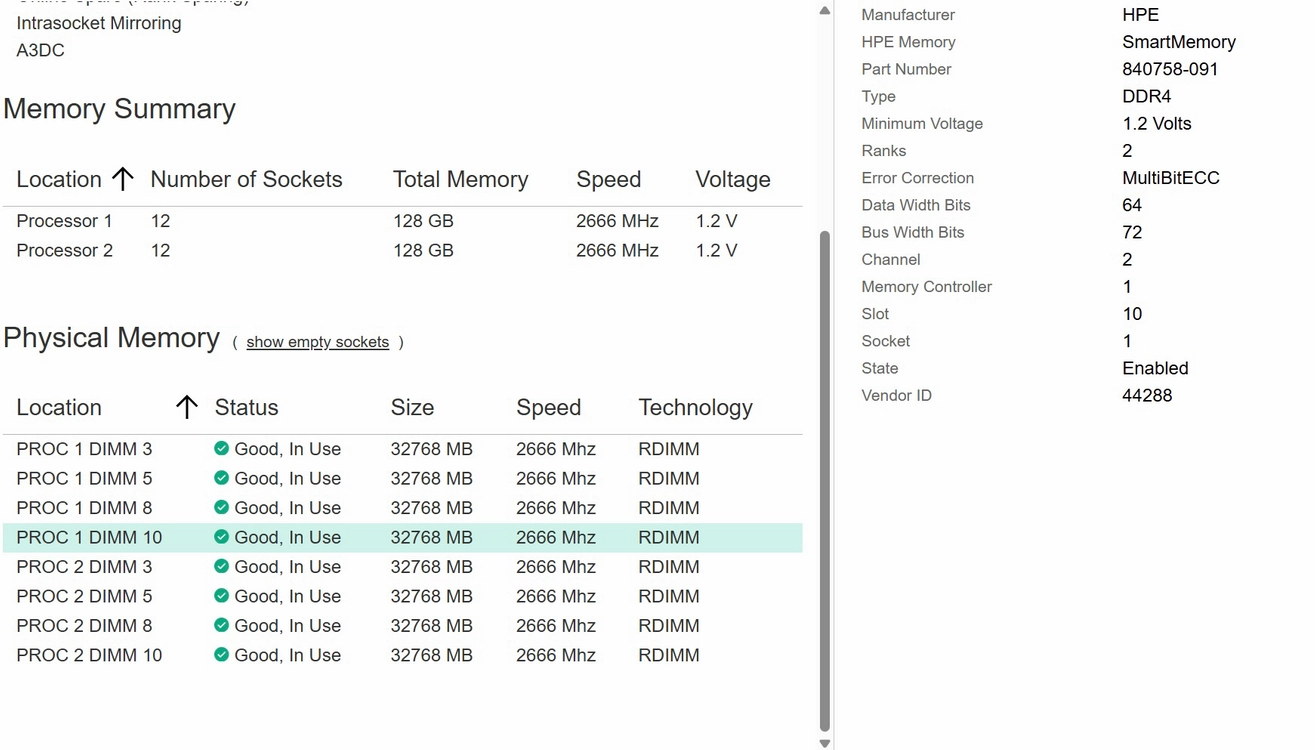Sort physical memory by Size header
The image size is (1315, 750).
[412, 407]
